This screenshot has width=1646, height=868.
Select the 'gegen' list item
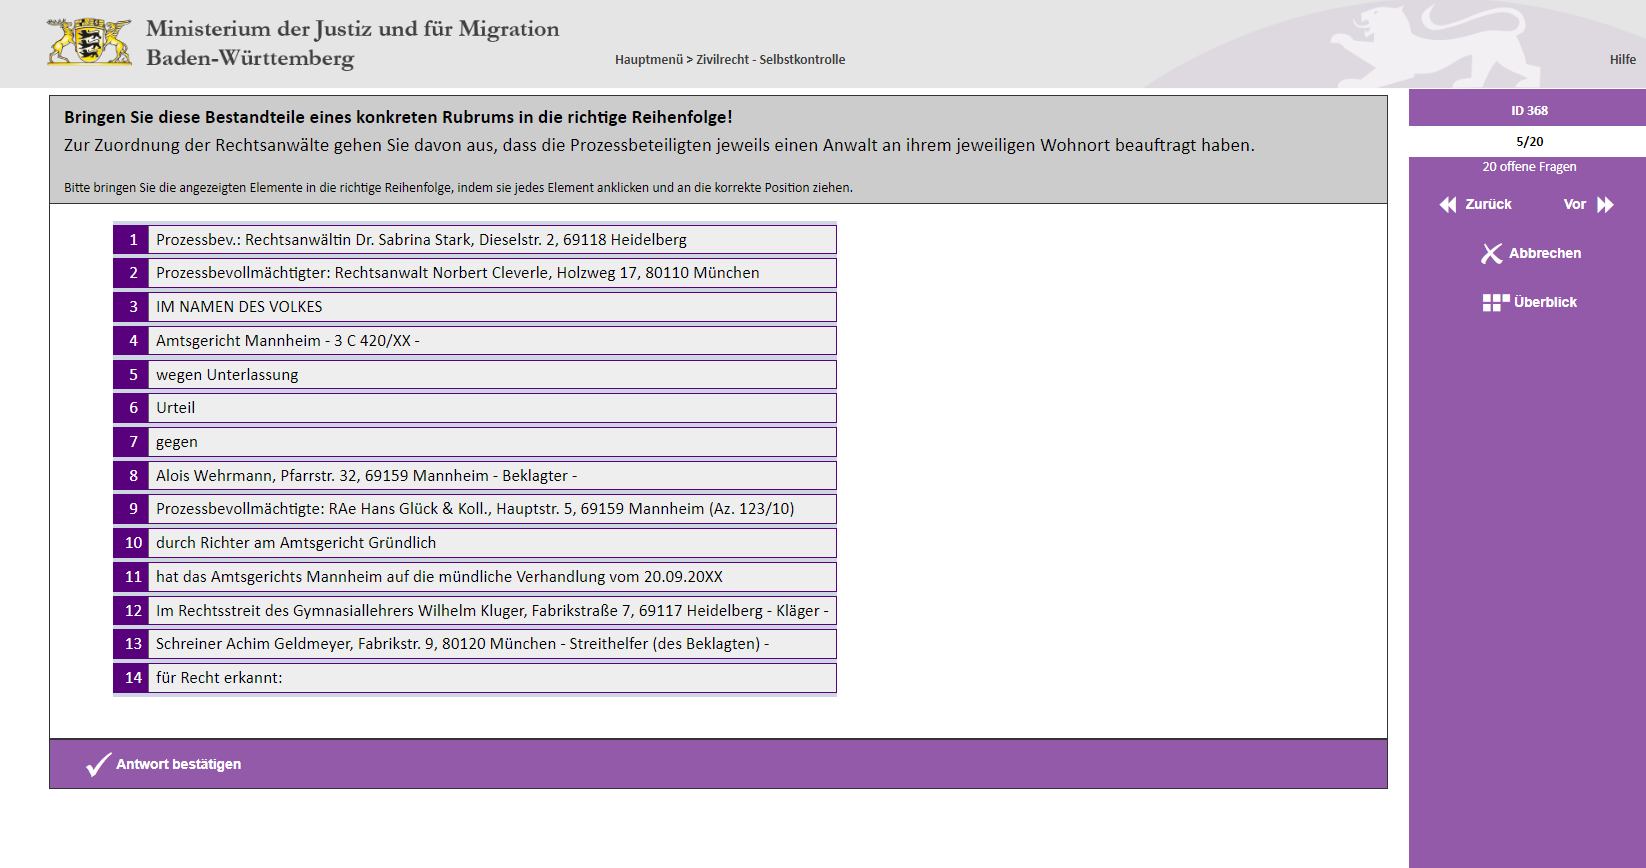pyautogui.click(x=490, y=442)
